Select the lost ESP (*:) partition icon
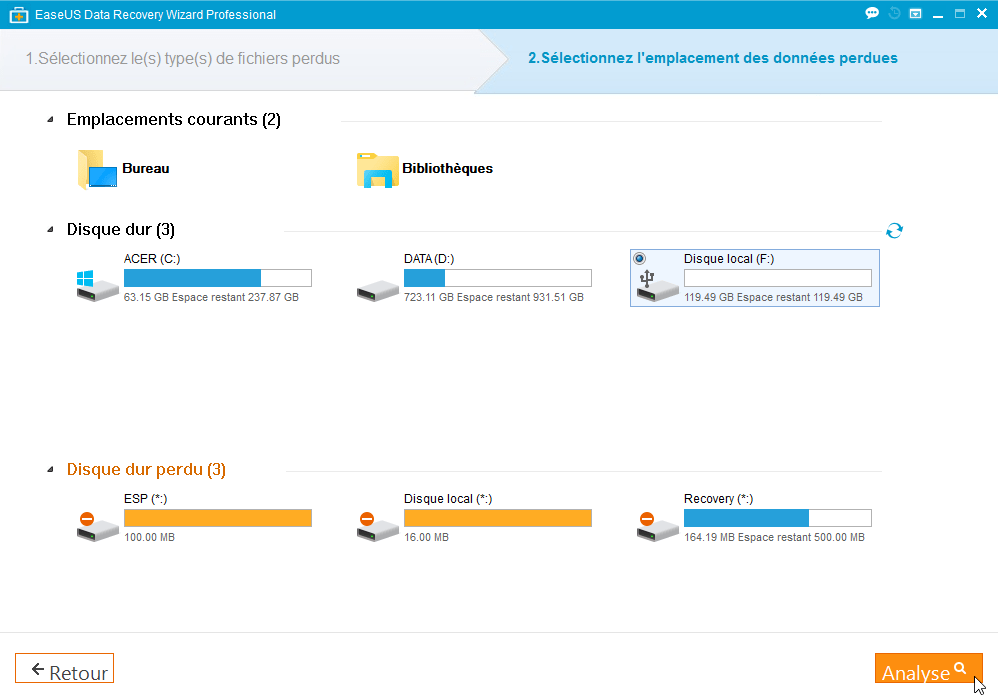998x698 pixels. tap(97, 527)
